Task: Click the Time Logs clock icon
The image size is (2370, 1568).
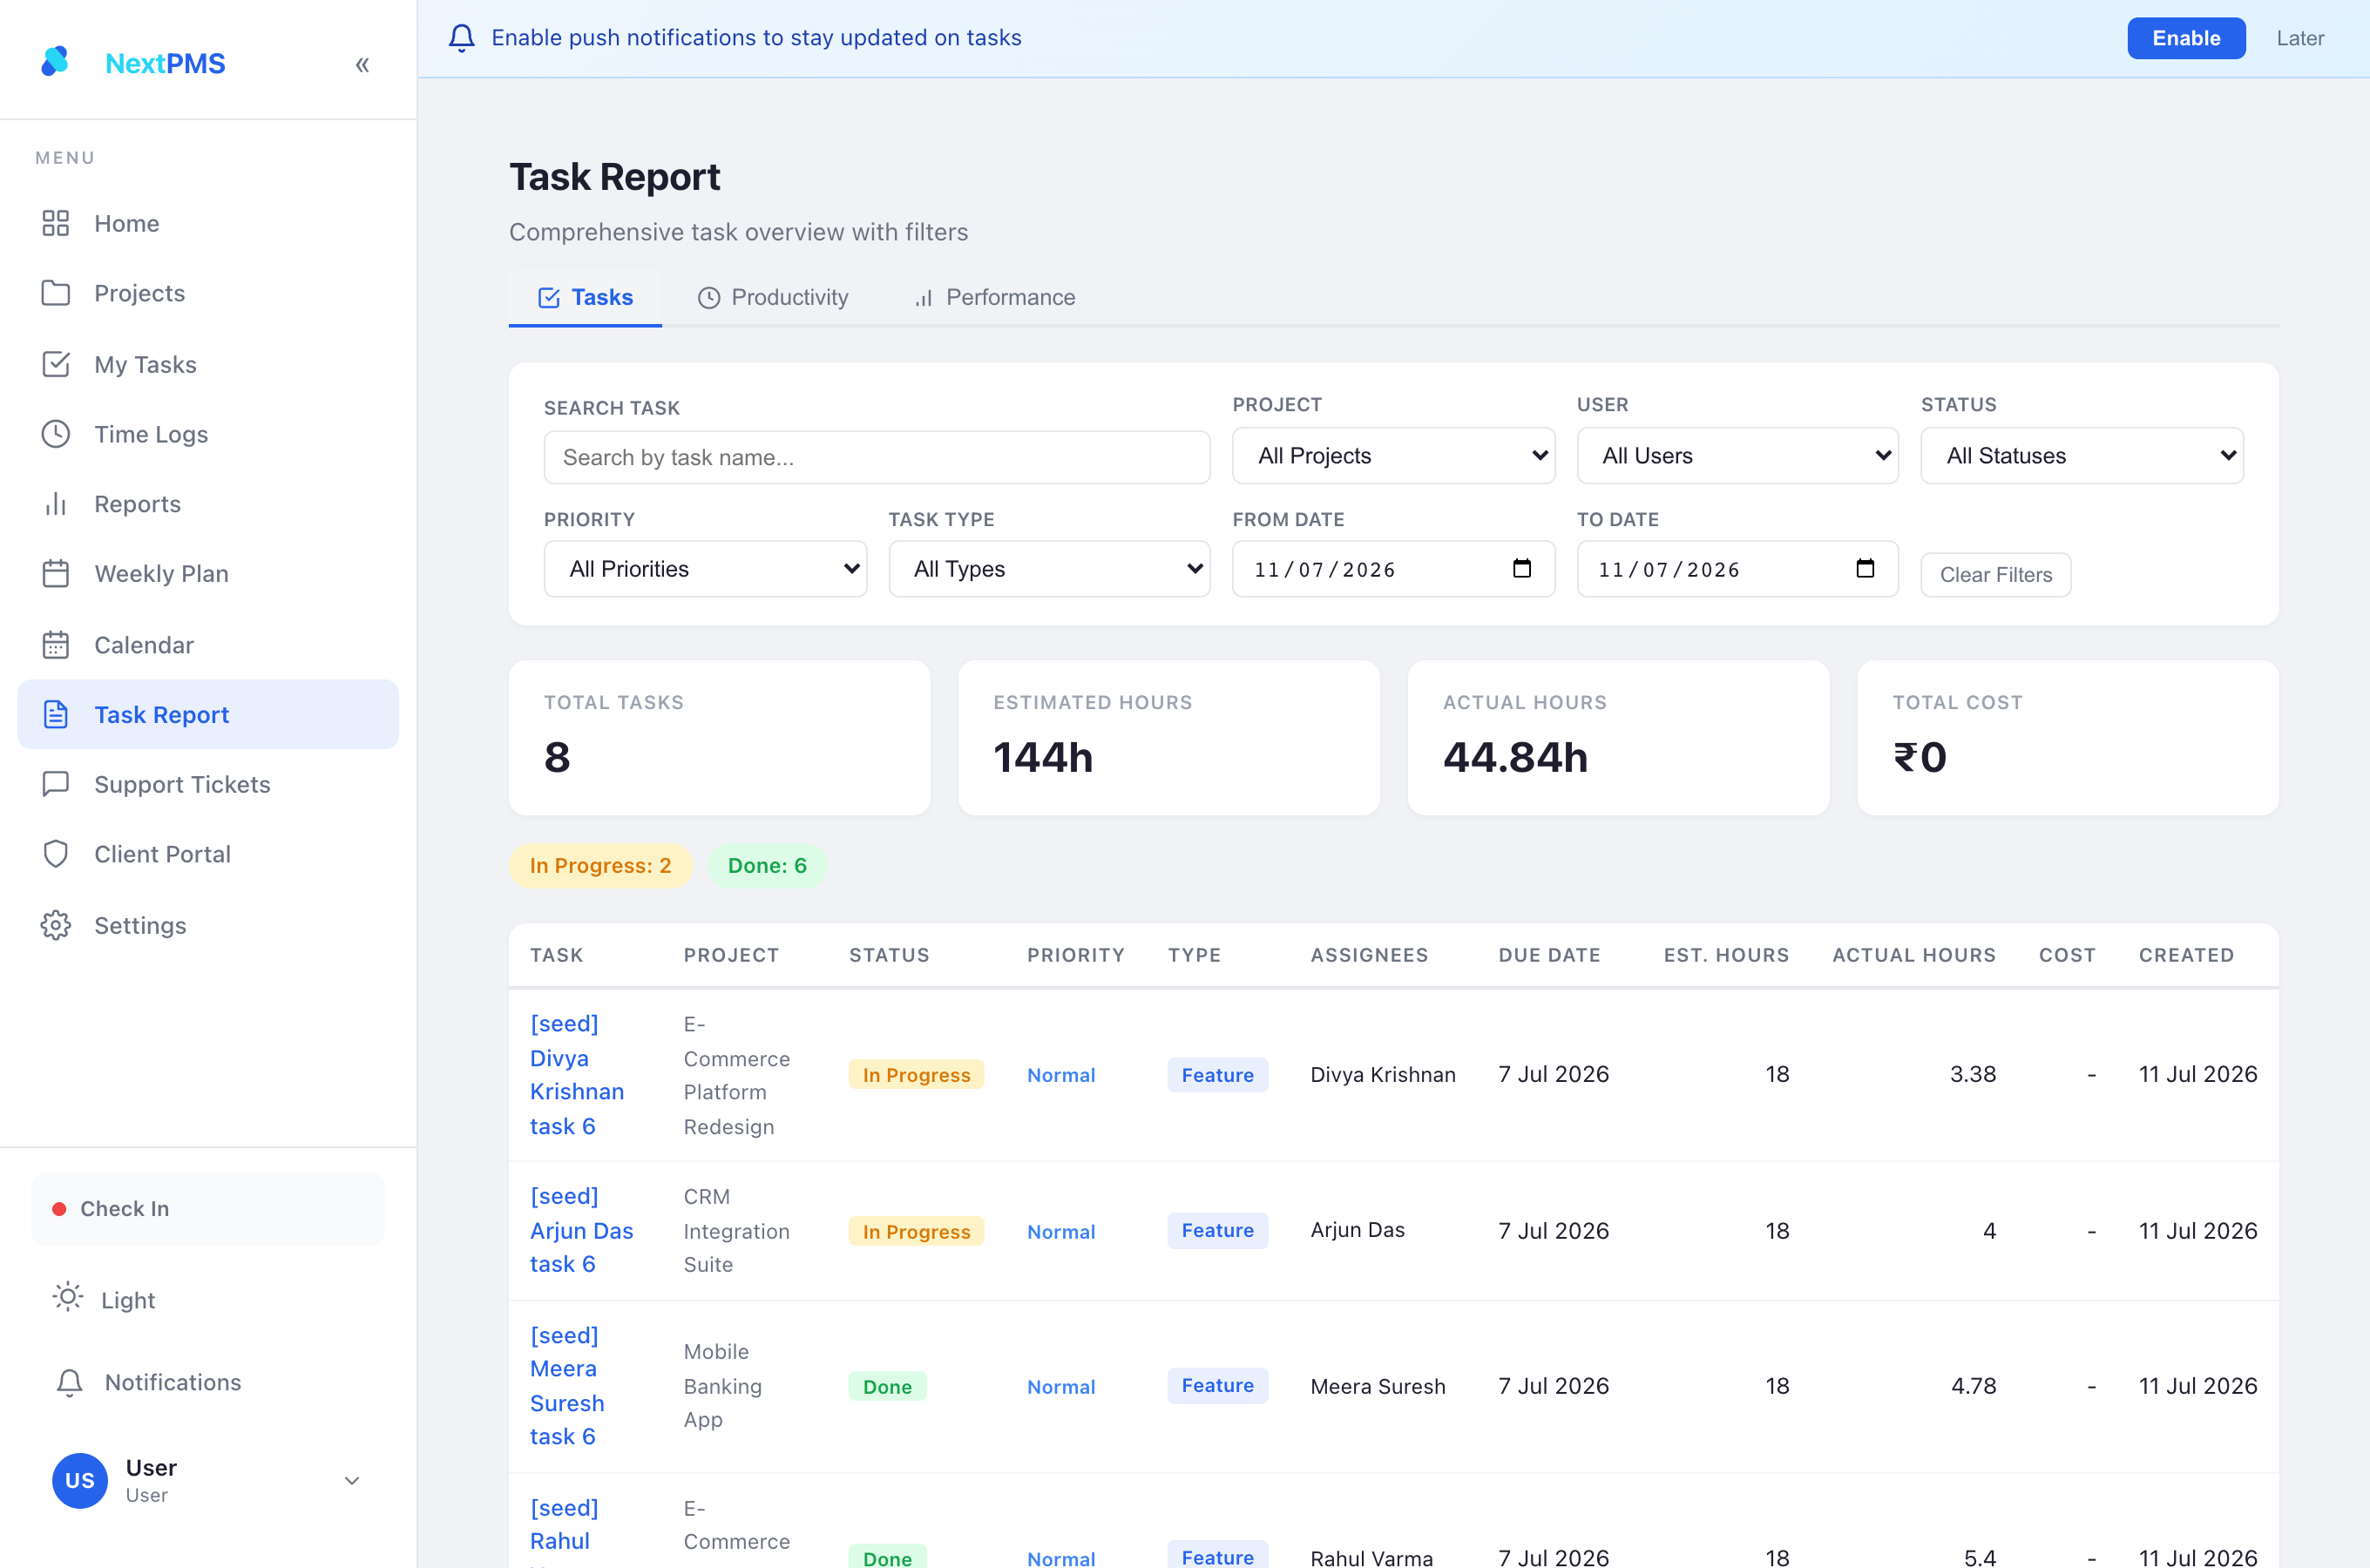Action: pyautogui.click(x=56, y=434)
